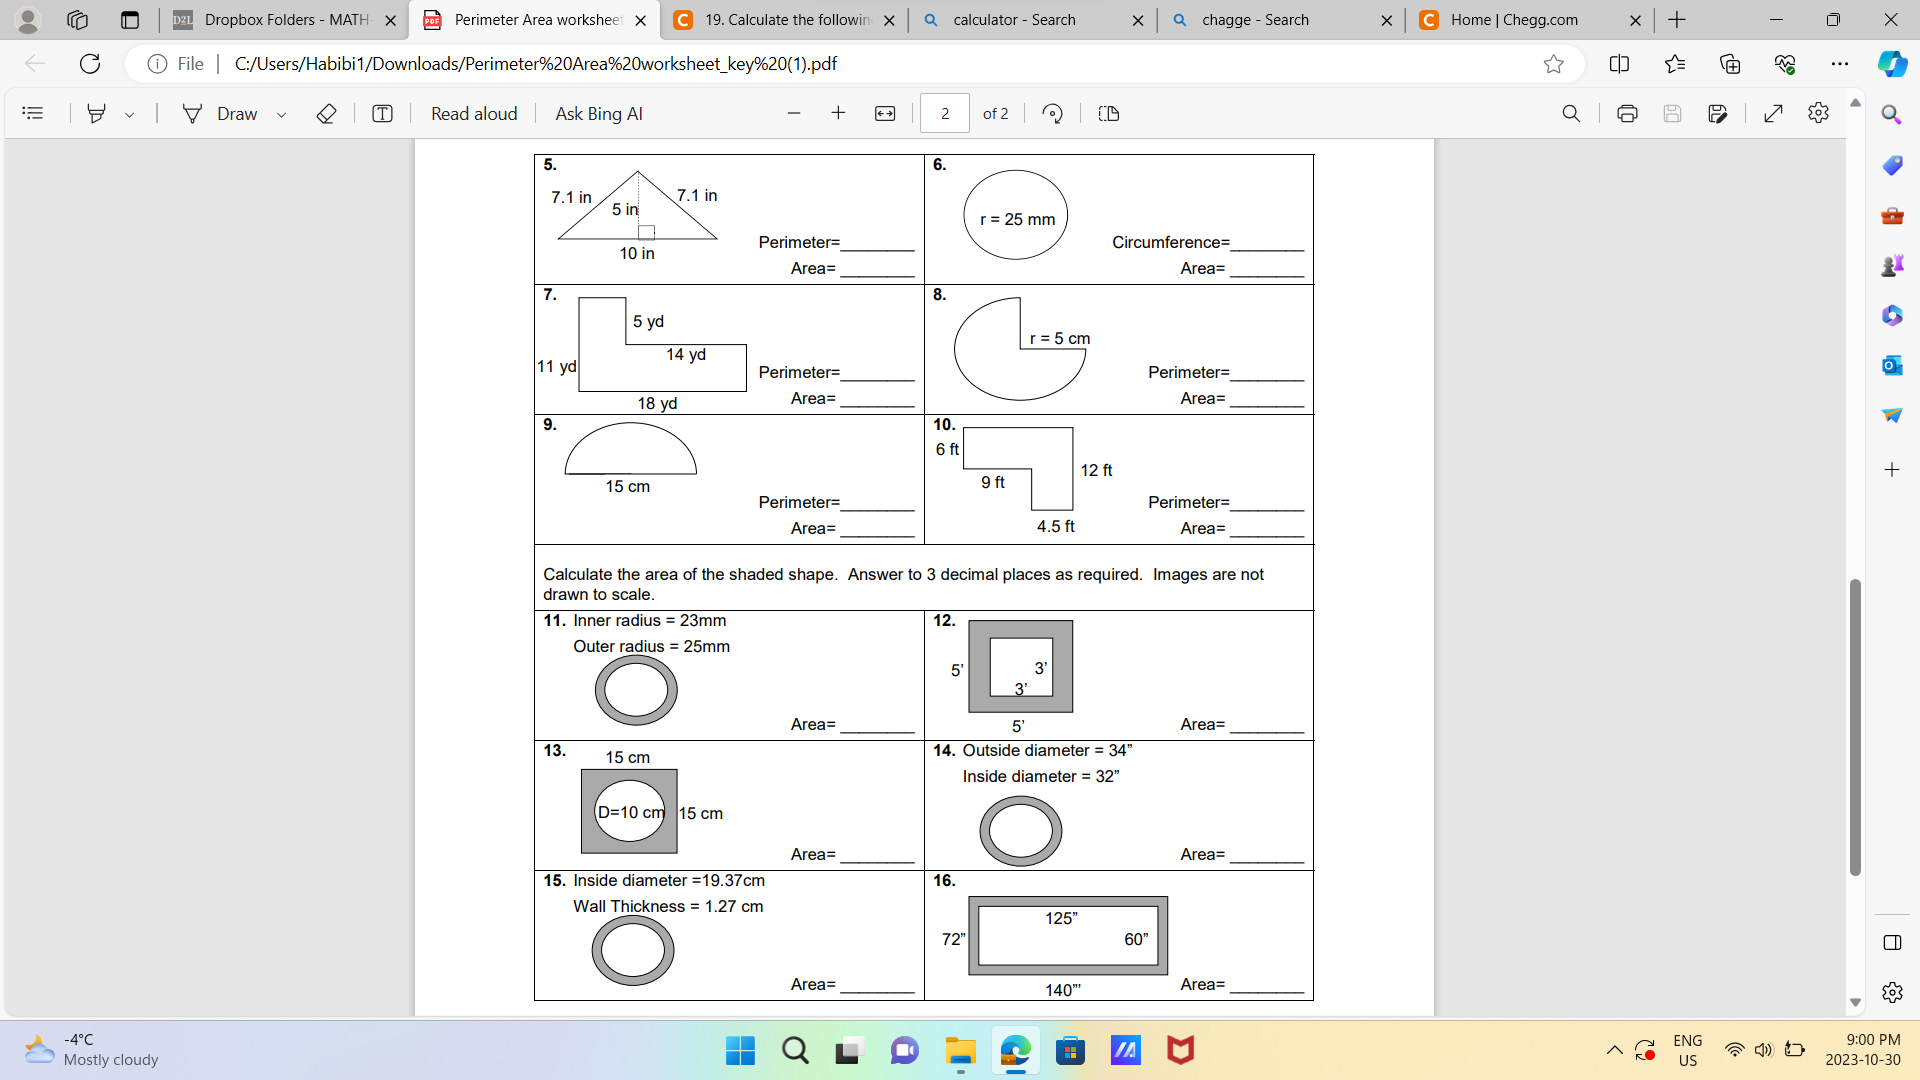Select the Erase annotation tool

[x=326, y=113]
